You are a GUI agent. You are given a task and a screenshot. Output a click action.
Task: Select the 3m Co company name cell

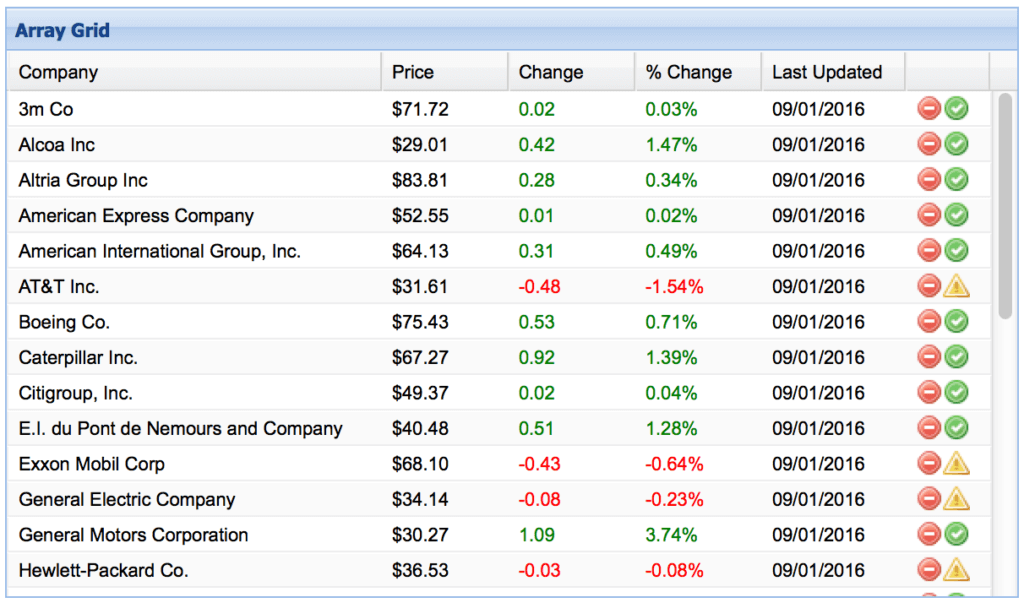(194, 109)
